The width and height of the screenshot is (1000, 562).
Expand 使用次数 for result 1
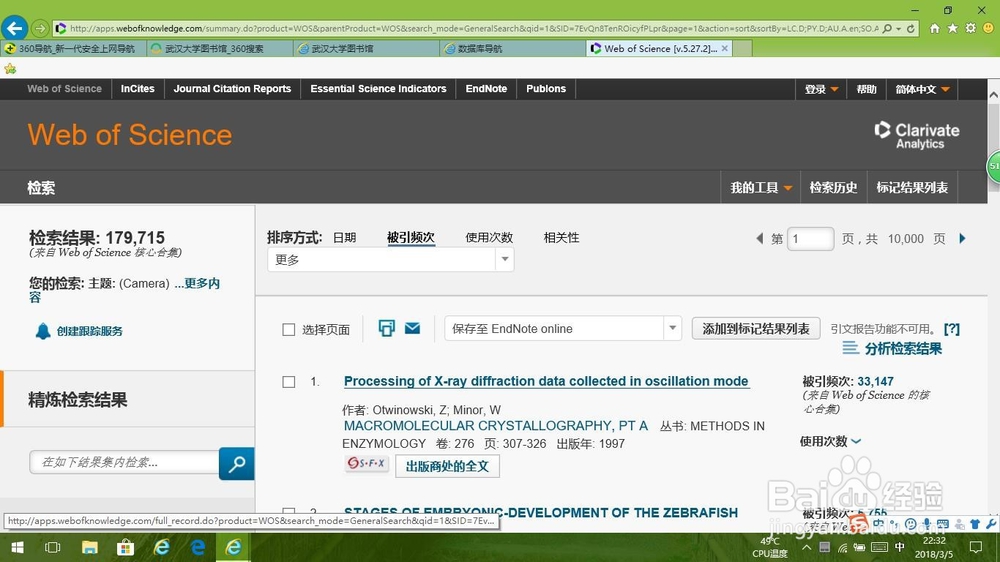click(830, 441)
